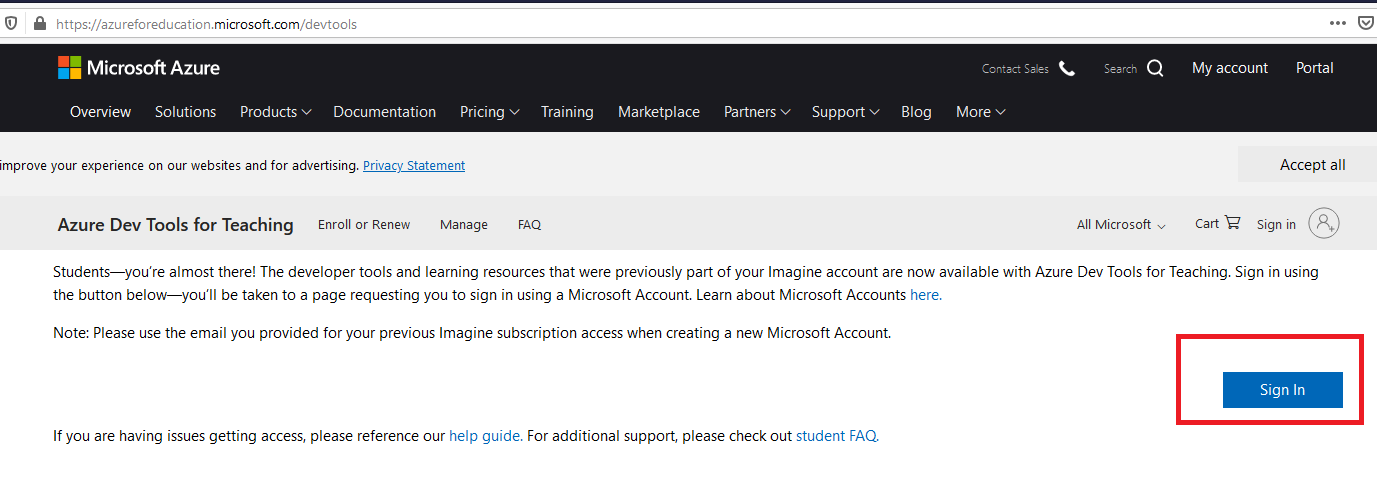Open the All Microsoft dropdown
This screenshot has height=501, width=1377.
pyautogui.click(x=1121, y=225)
